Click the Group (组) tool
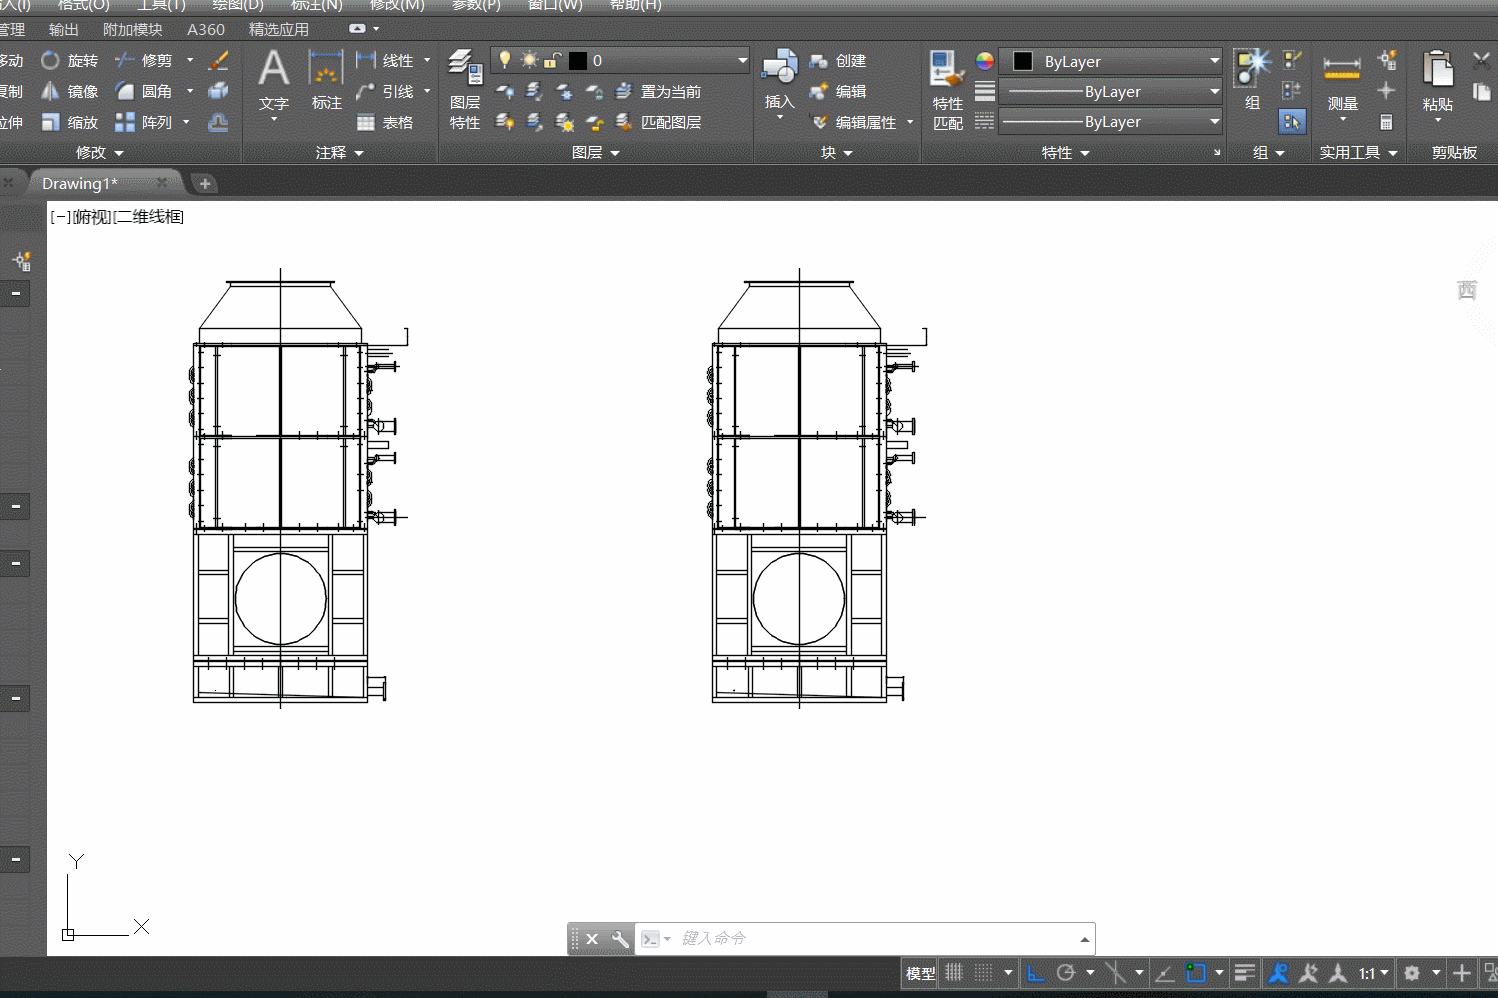 point(1252,80)
